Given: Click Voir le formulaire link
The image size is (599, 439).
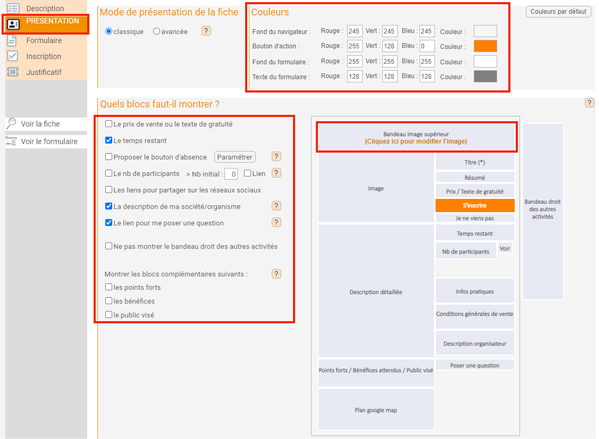Looking at the screenshot, I should (x=49, y=141).
